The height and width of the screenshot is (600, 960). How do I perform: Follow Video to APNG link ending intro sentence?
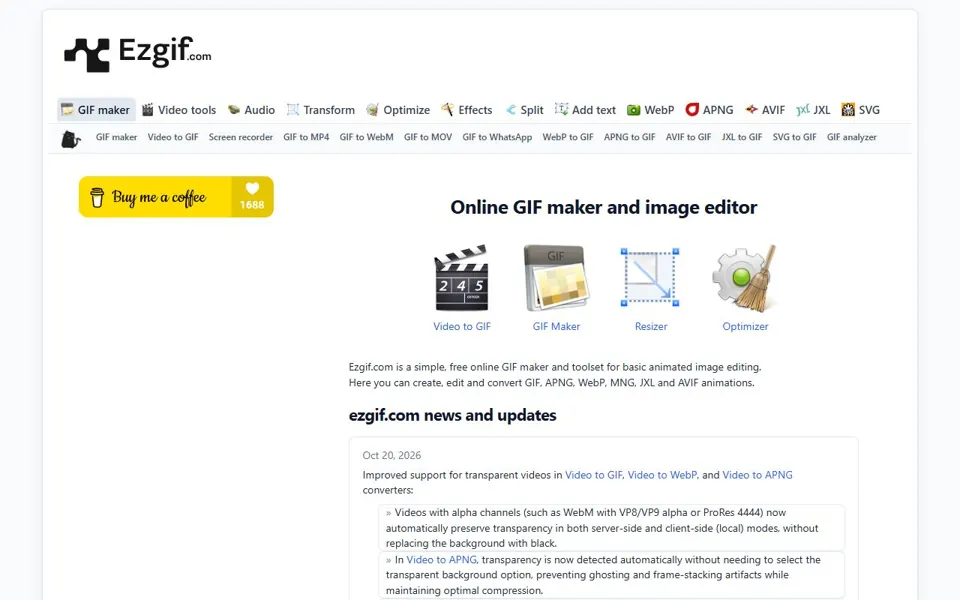tap(757, 474)
